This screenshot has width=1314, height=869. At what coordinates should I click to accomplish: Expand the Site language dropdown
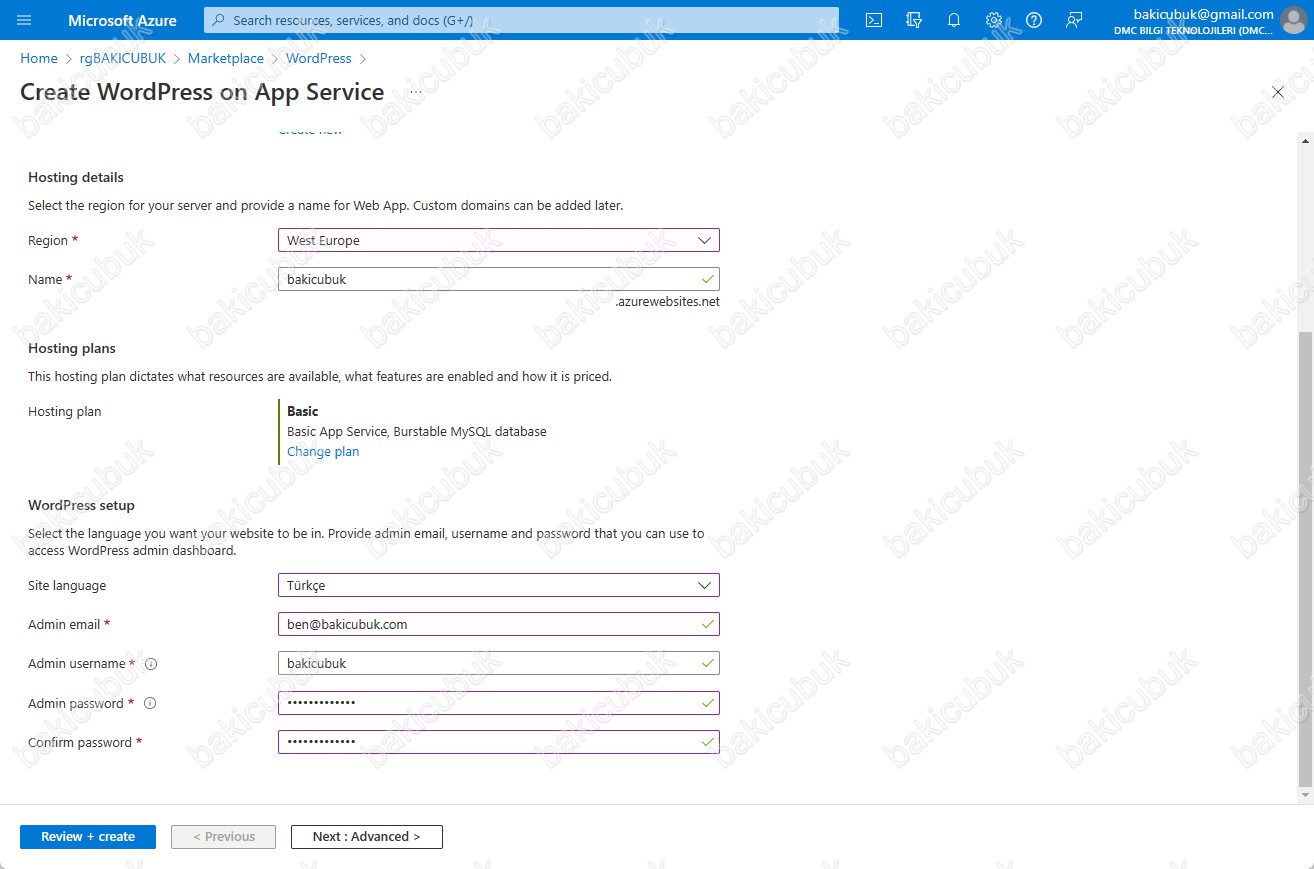click(x=499, y=585)
